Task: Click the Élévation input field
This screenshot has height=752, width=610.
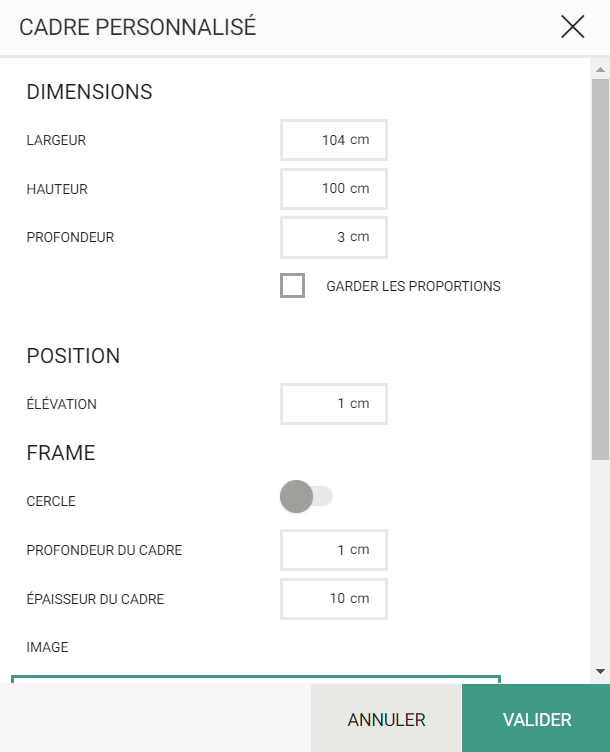Action: pos(334,404)
